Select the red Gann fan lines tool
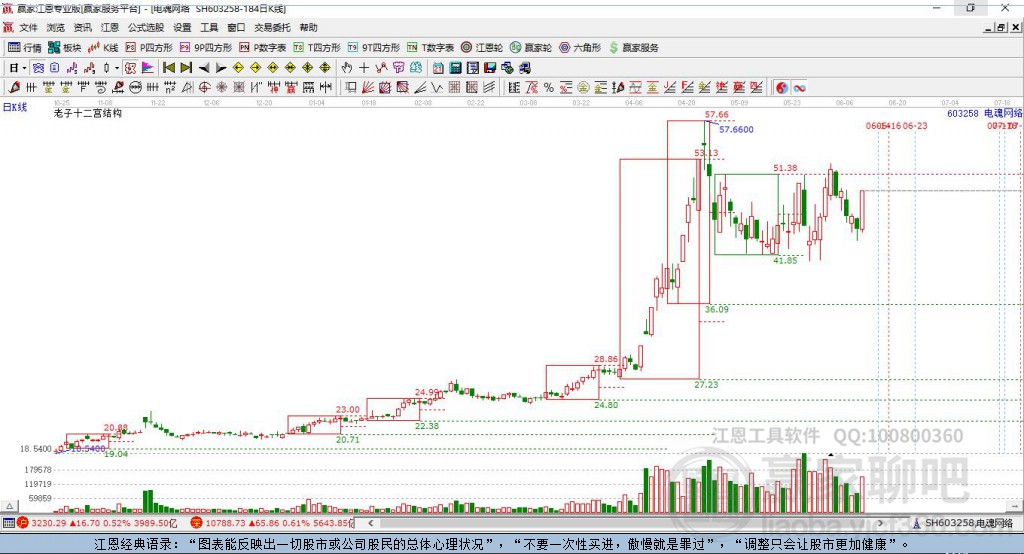The width and height of the screenshot is (1024, 554). [x=368, y=87]
